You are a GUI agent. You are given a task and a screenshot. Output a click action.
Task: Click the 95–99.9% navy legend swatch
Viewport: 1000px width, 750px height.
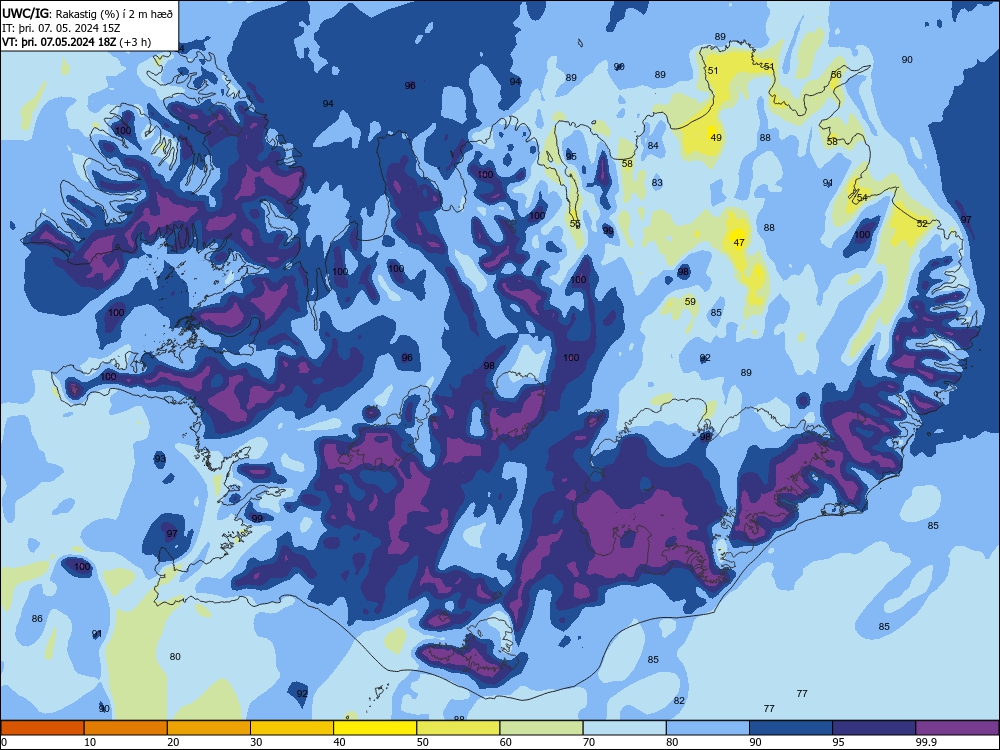[874, 728]
